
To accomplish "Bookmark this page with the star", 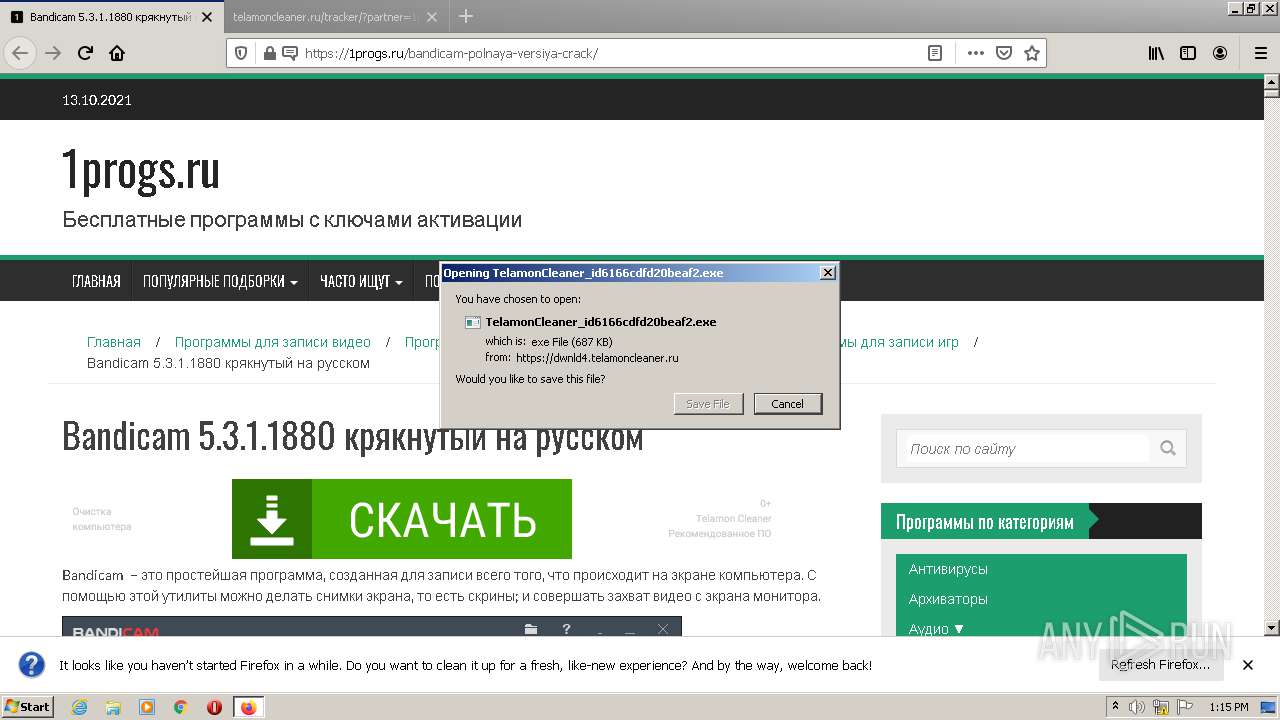I will tap(1032, 53).
